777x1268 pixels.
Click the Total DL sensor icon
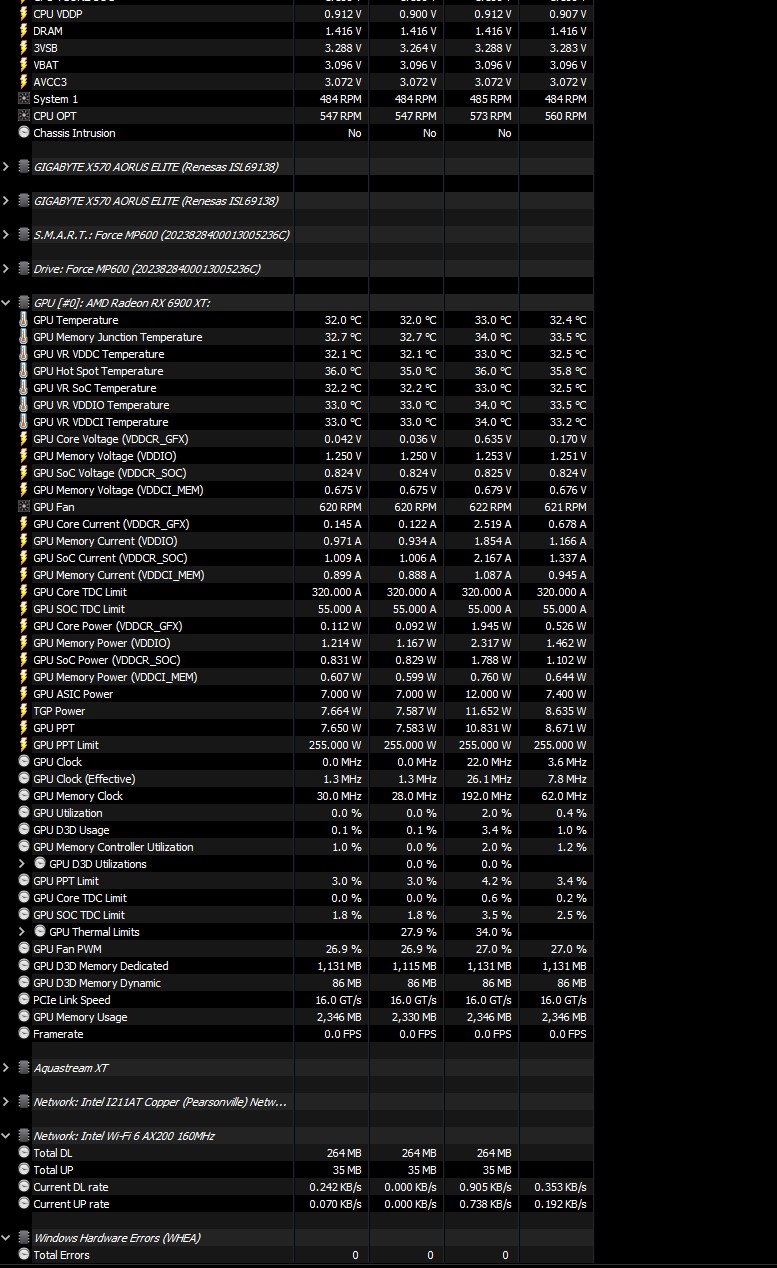(x=24, y=1153)
